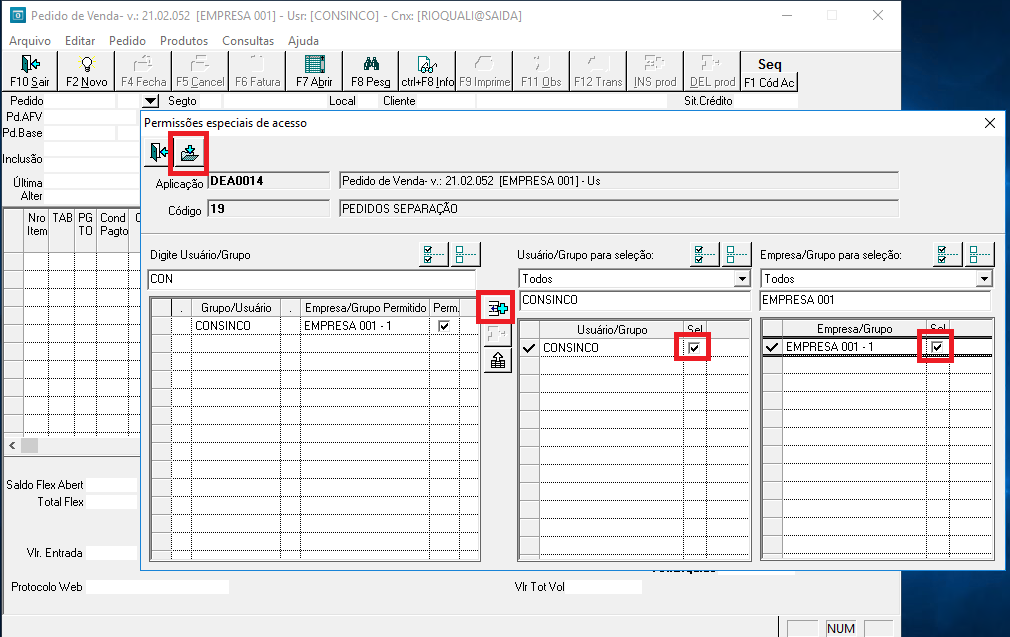
Task: Click the basket icon beside permissions grid
Action: coord(497,360)
